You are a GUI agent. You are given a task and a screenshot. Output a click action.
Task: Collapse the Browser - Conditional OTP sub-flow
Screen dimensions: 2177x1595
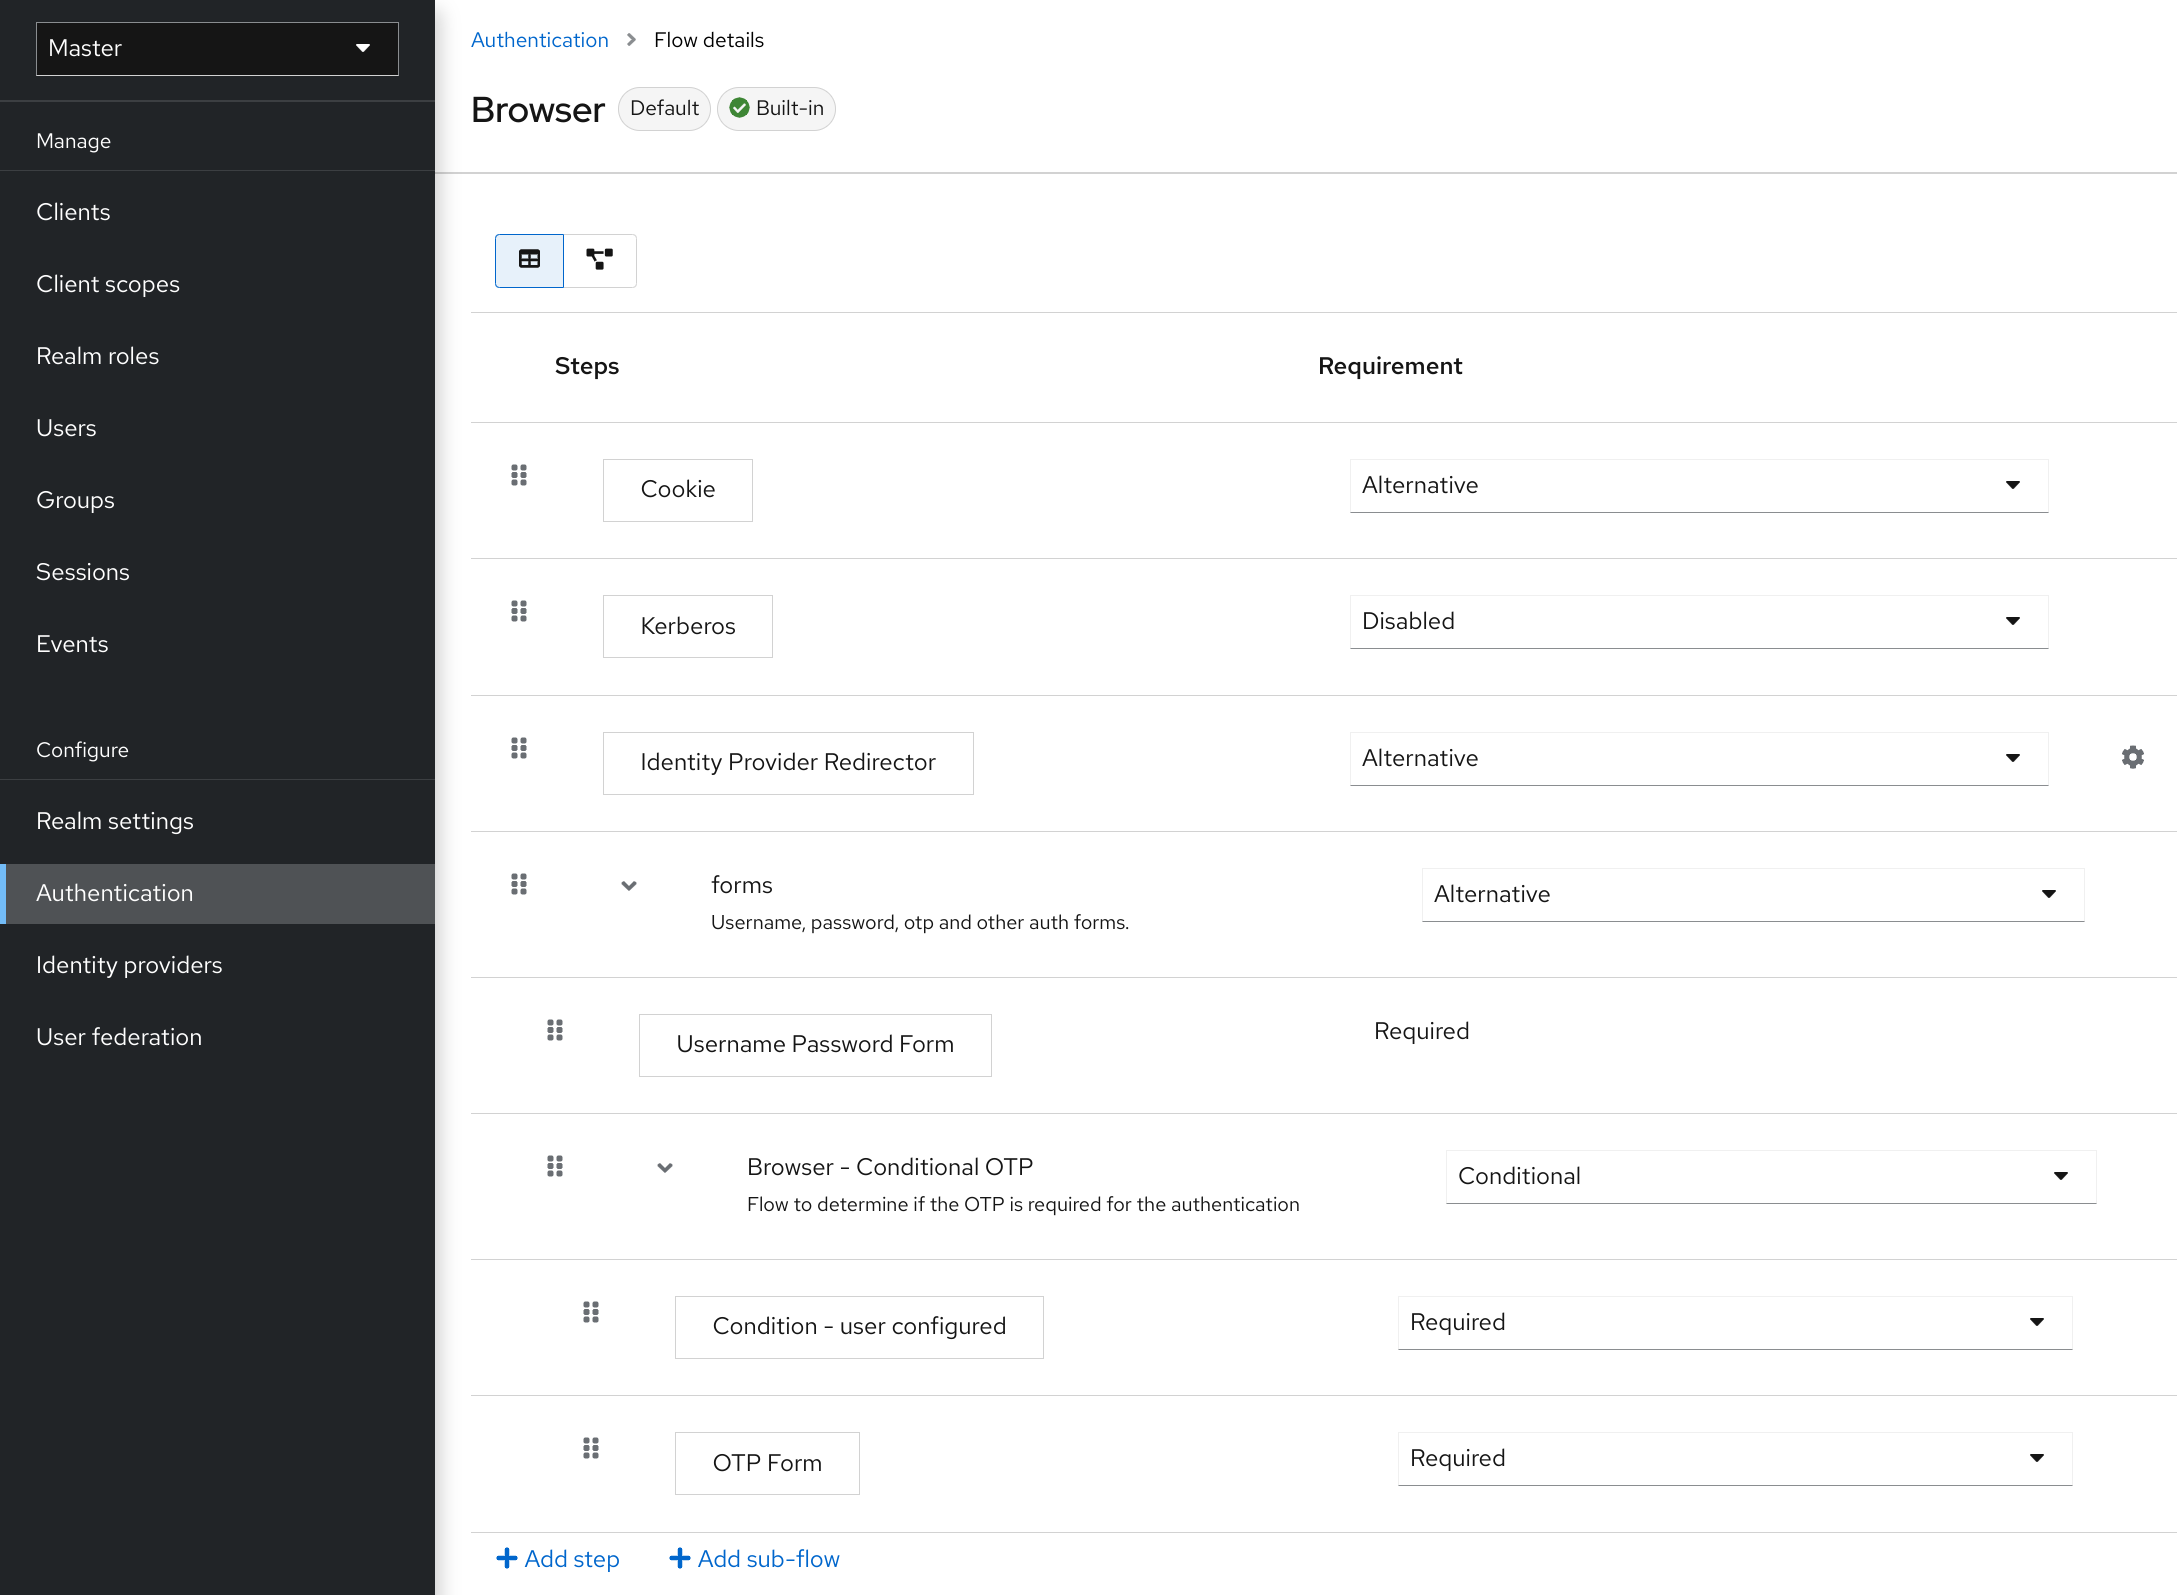[664, 1167]
